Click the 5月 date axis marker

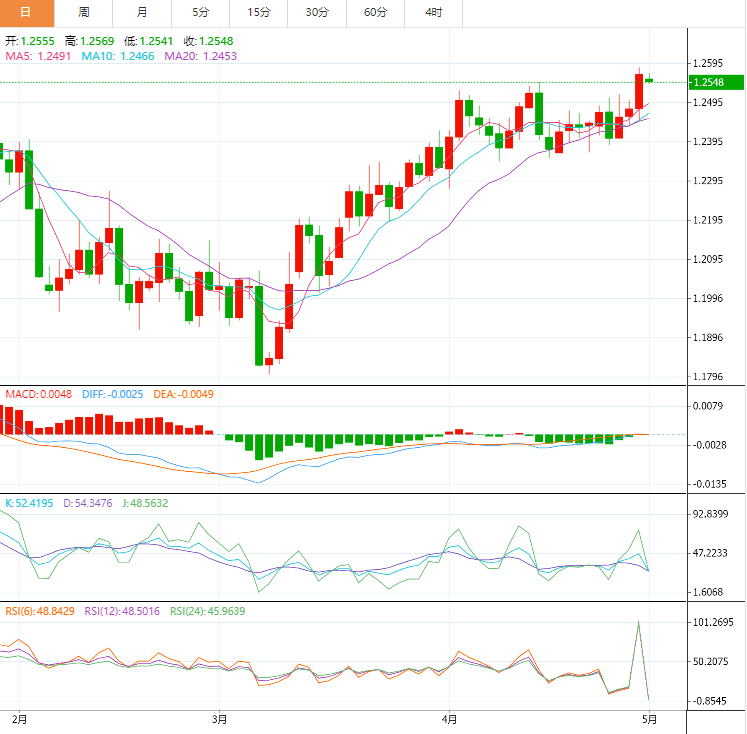tap(649, 719)
